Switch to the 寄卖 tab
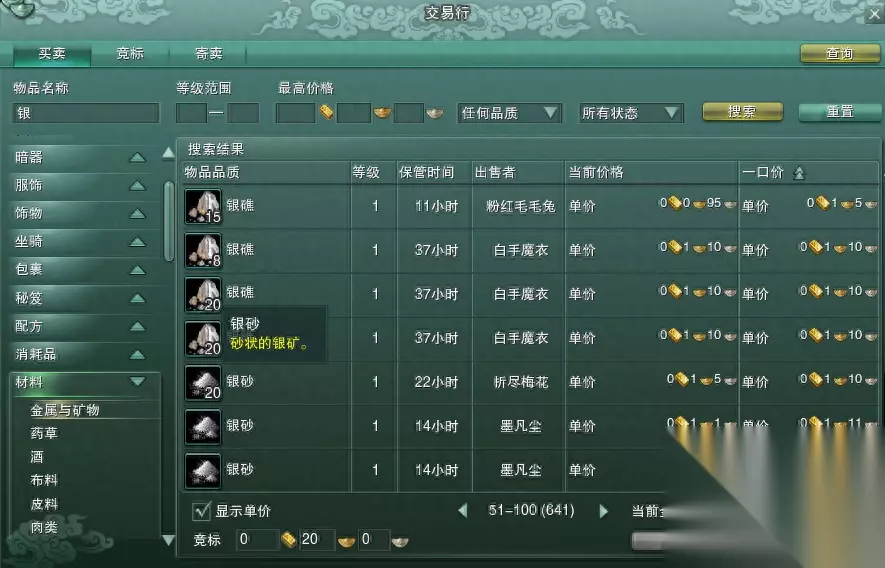885x568 pixels. 209,54
